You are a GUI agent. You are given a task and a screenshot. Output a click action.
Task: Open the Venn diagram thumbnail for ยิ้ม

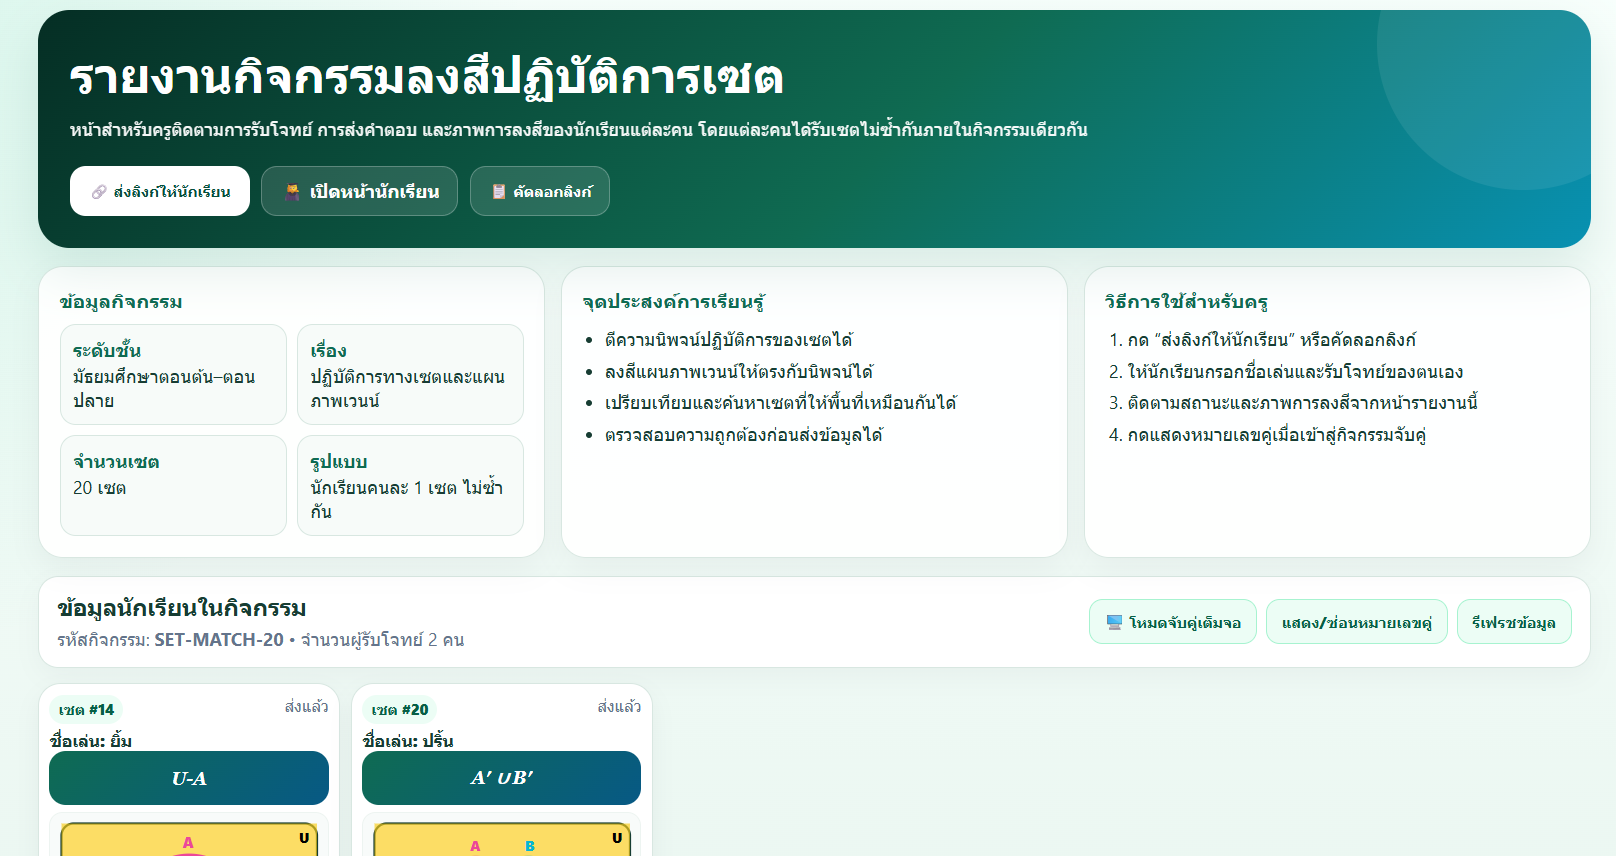pyautogui.click(x=189, y=838)
